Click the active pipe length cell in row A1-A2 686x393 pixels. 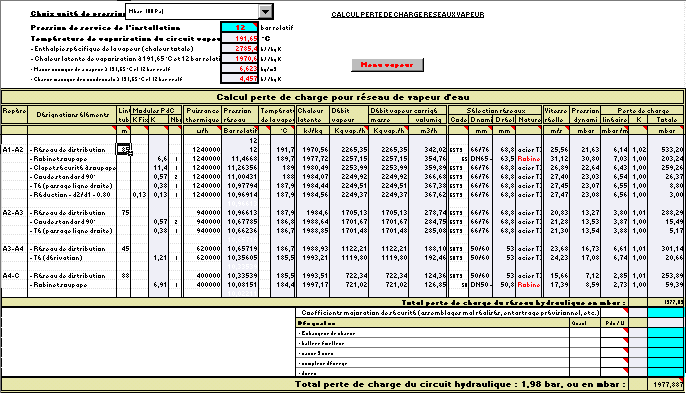click(x=123, y=150)
